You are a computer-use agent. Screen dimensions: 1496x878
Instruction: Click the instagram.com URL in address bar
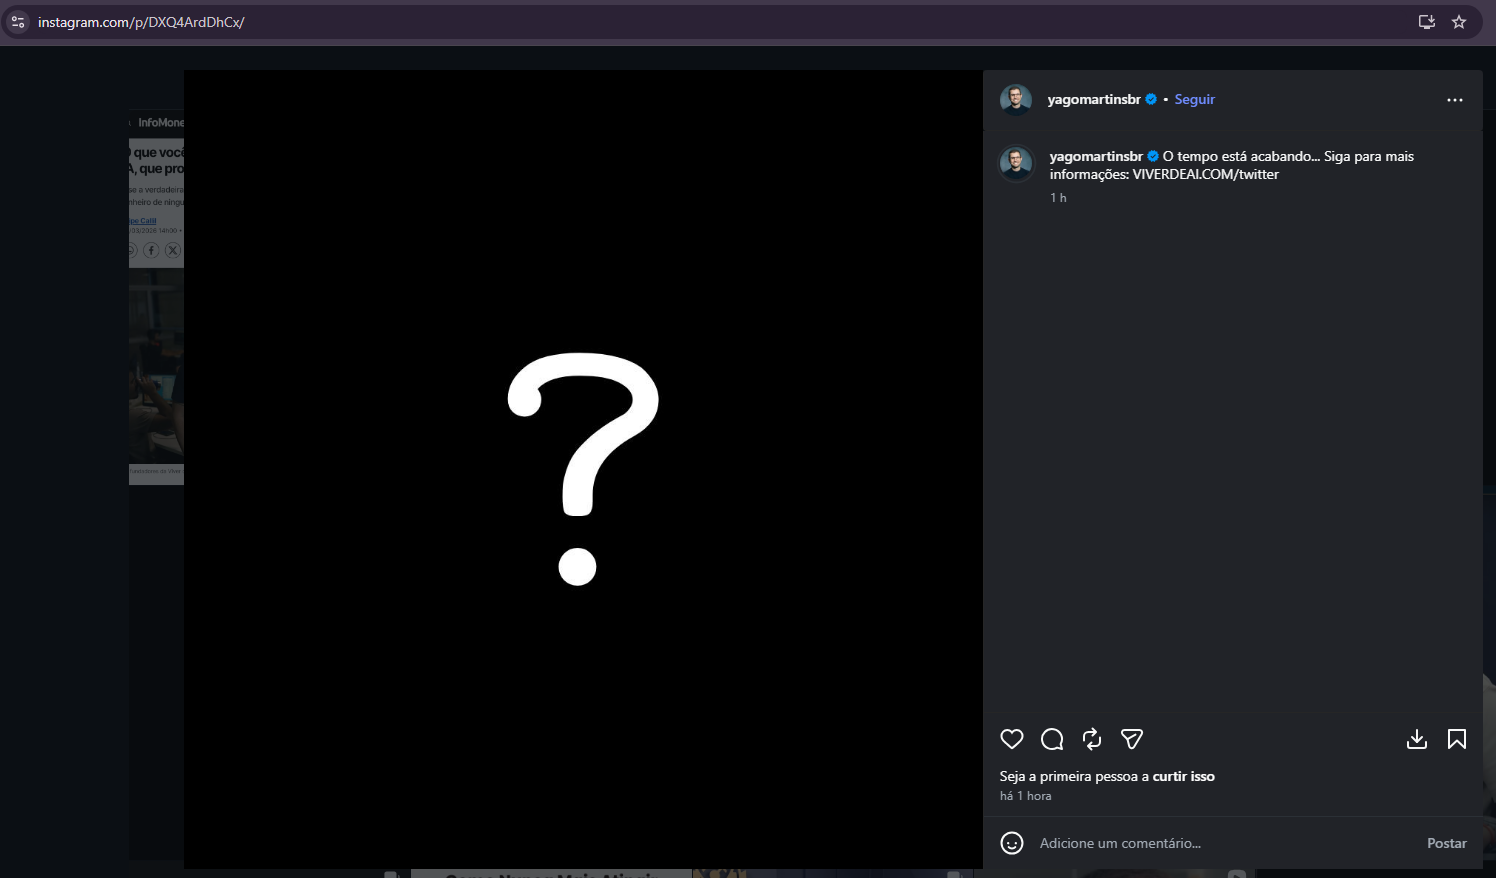pyautogui.click(x=141, y=22)
